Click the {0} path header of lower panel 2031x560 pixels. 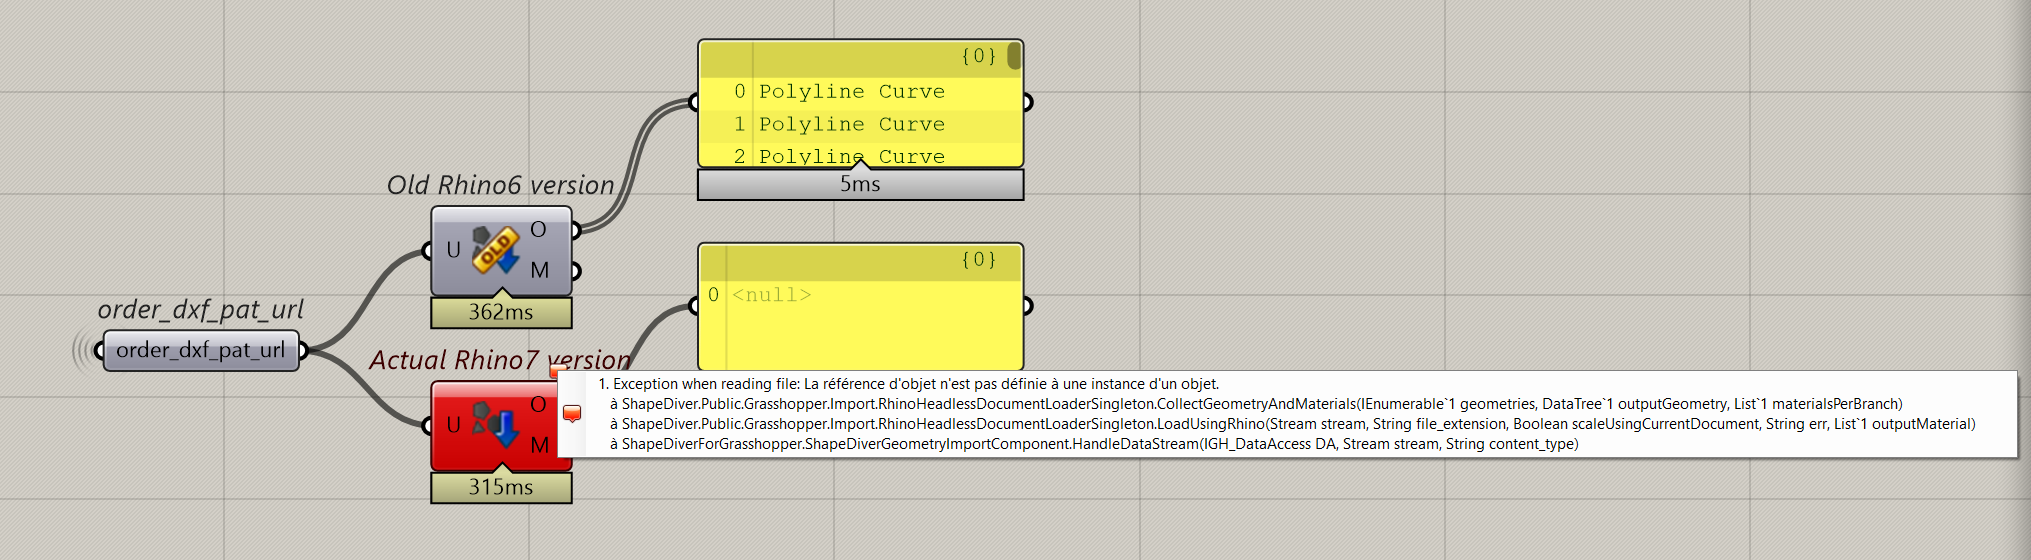978,260
